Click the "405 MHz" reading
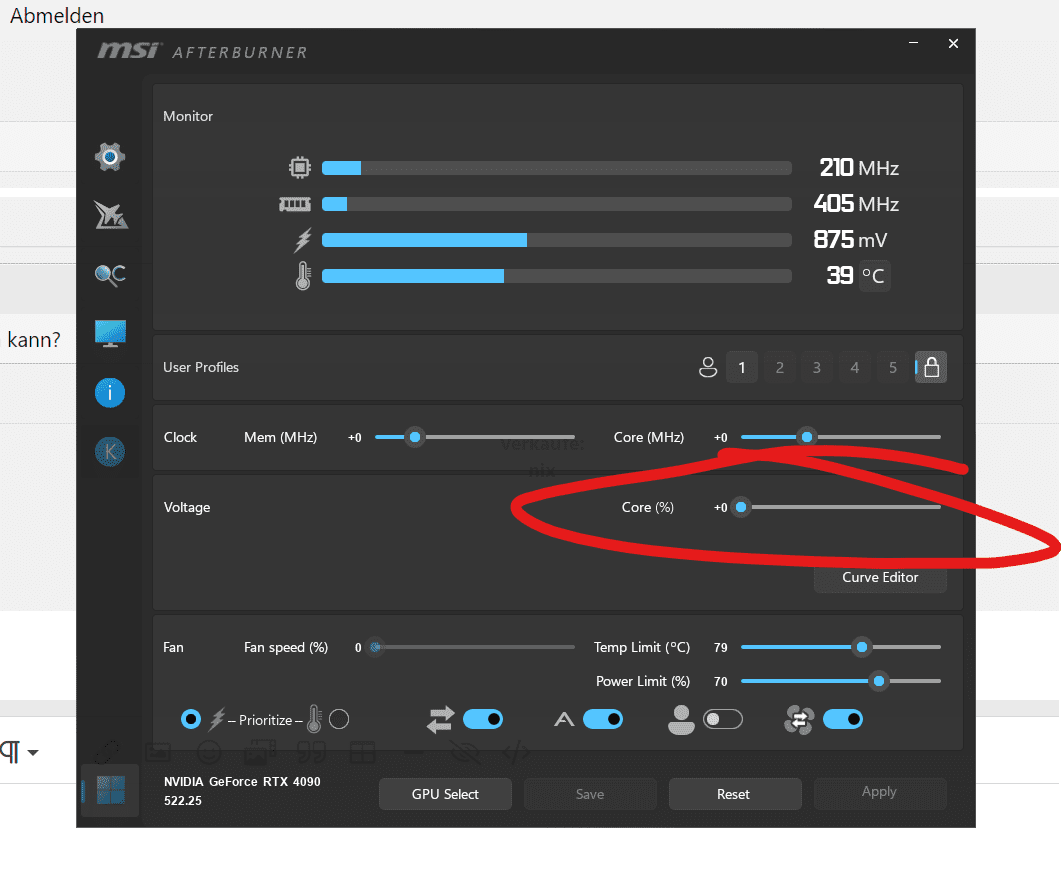 click(856, 204)
